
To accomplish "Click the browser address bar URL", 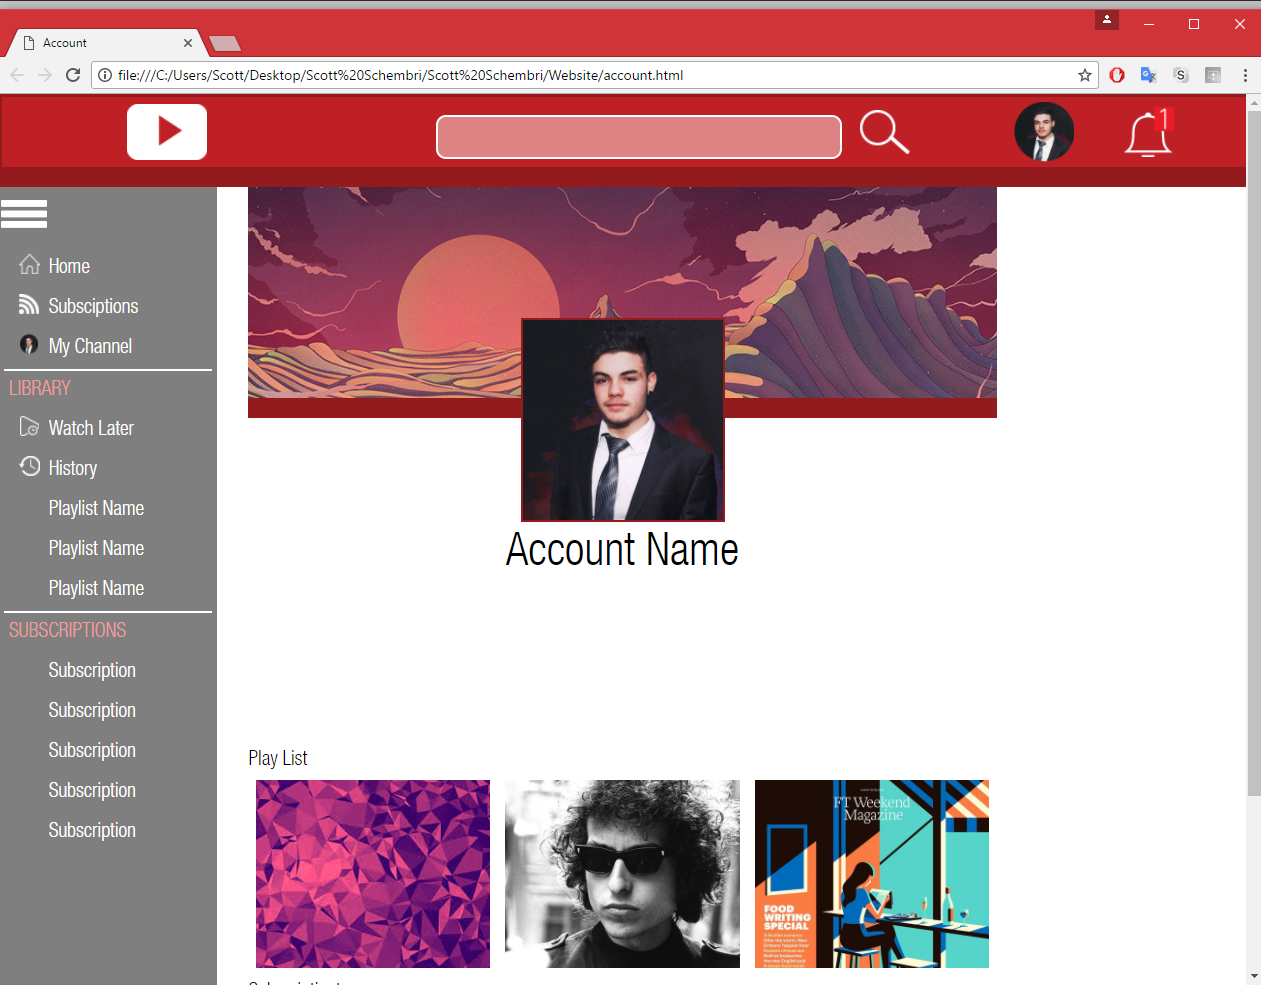I will click(x=400, y=75).
